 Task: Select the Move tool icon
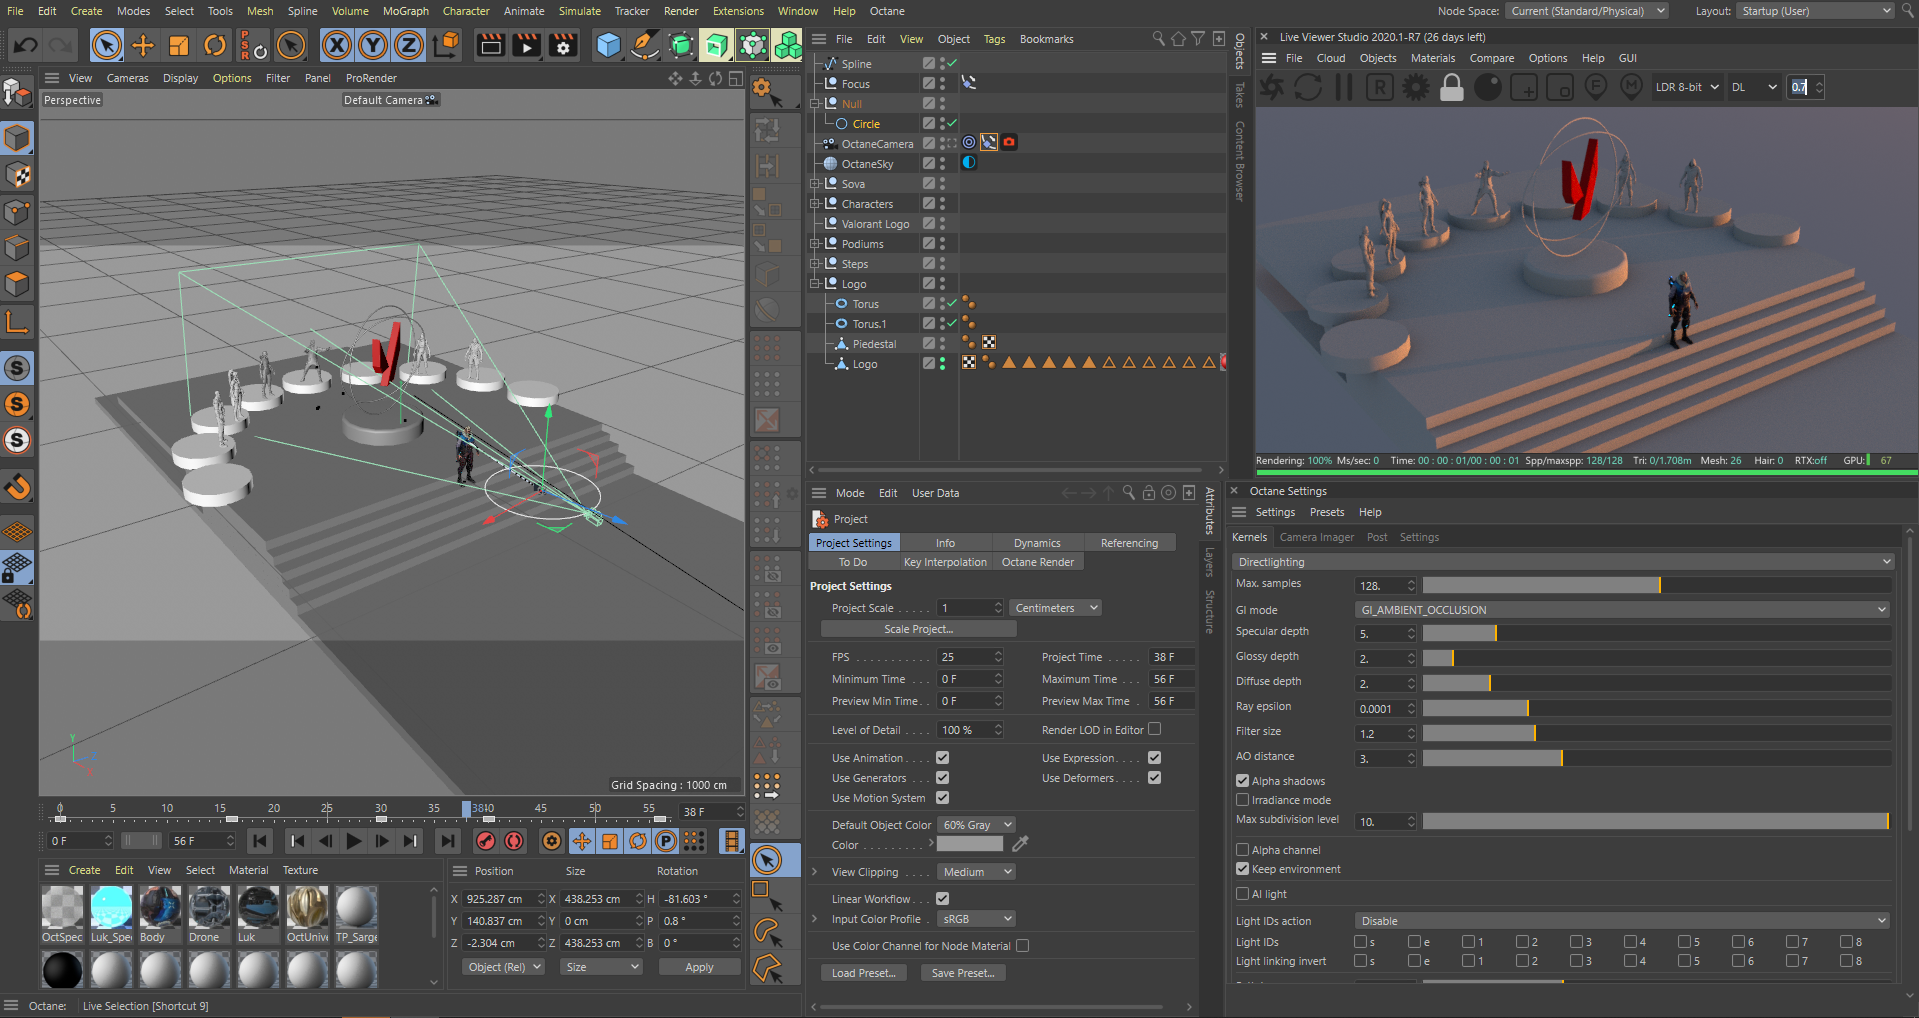(x=143, y=45)
